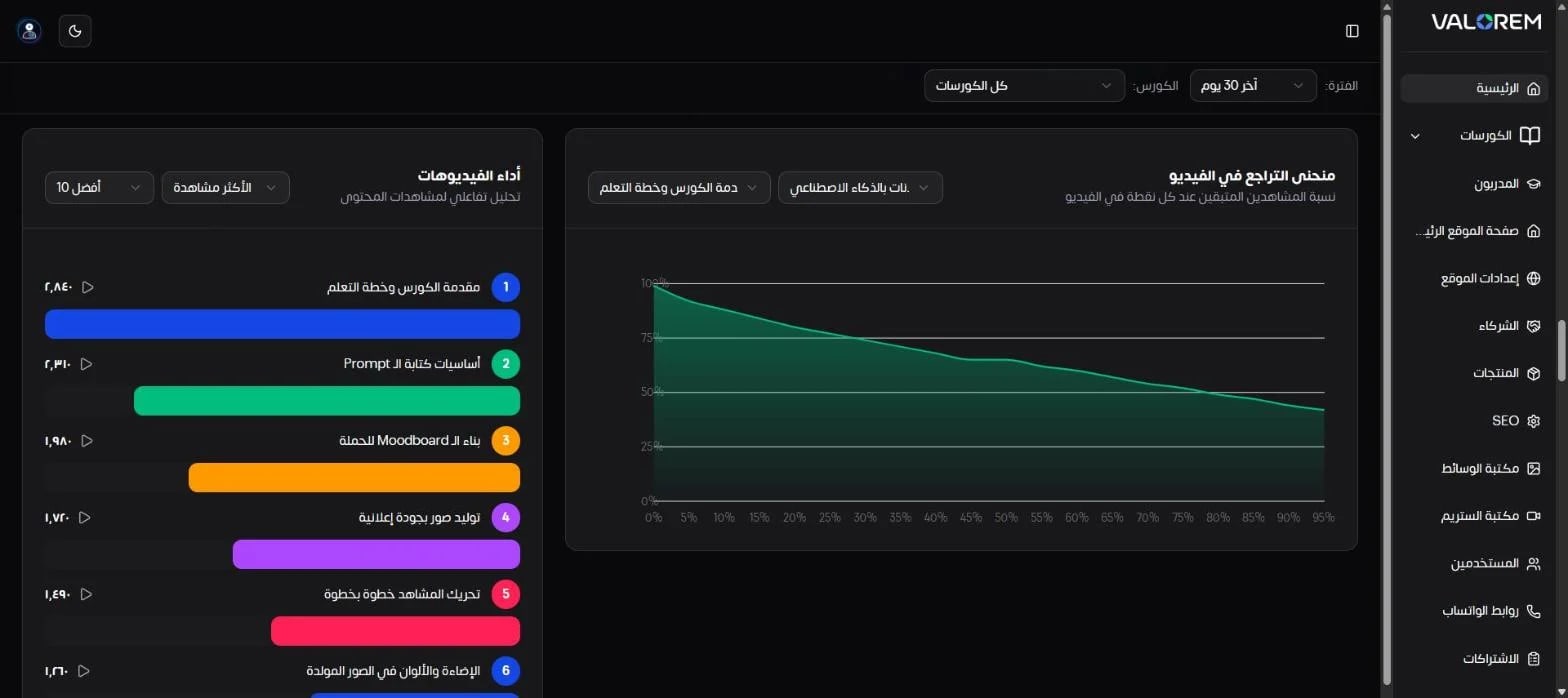Click phone icon for روابط الواتساب
1568x698 pixels.
(1534, 611)
